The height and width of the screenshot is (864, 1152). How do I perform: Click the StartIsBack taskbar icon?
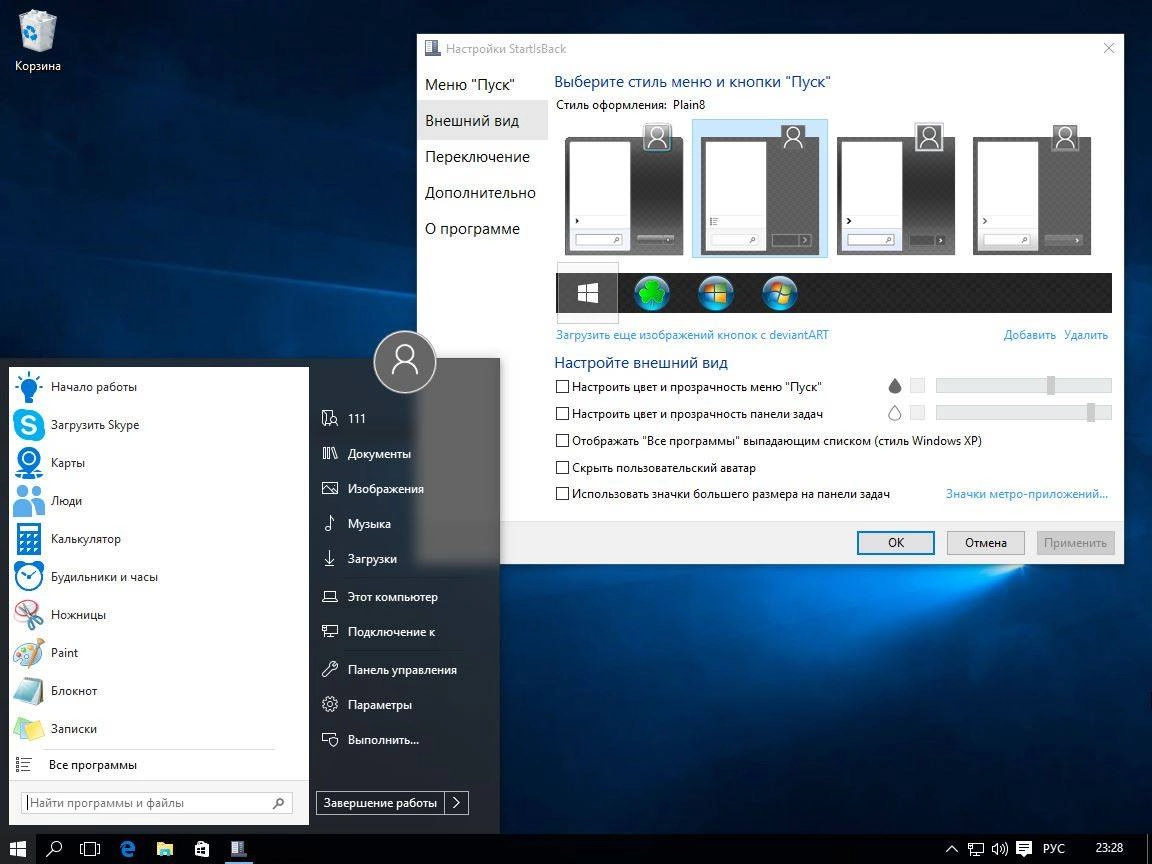pos(238,849)
